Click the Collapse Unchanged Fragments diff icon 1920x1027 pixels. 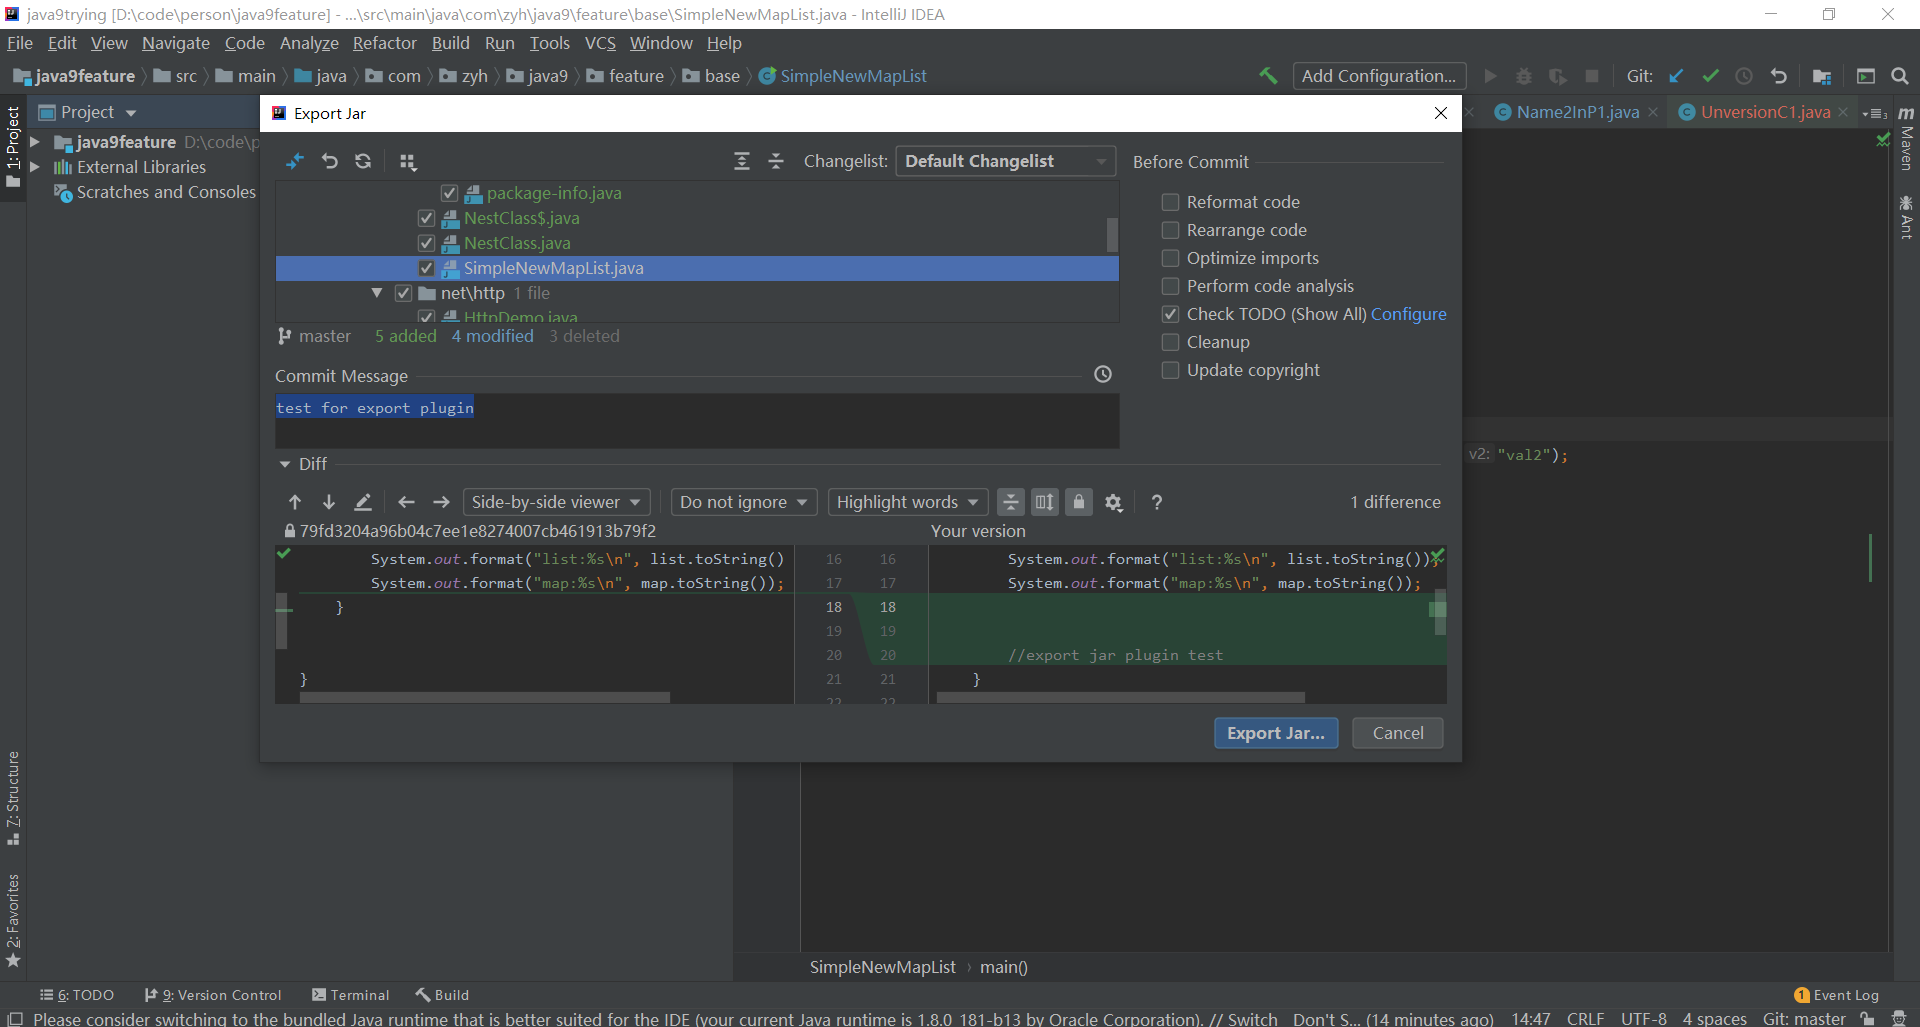(1010, 502)
